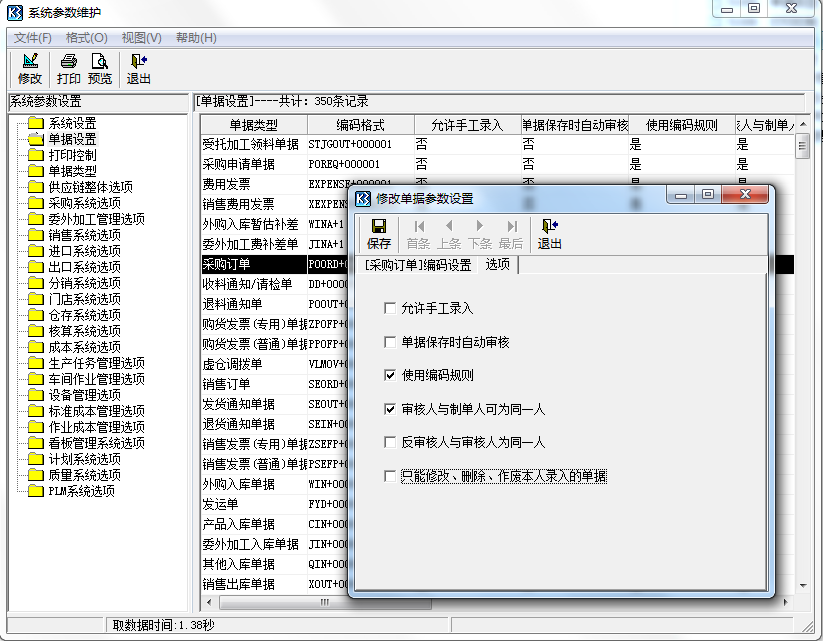Open the 帮助(H) menu
This screenshot has width=823, height=641.
coord(195,37)
